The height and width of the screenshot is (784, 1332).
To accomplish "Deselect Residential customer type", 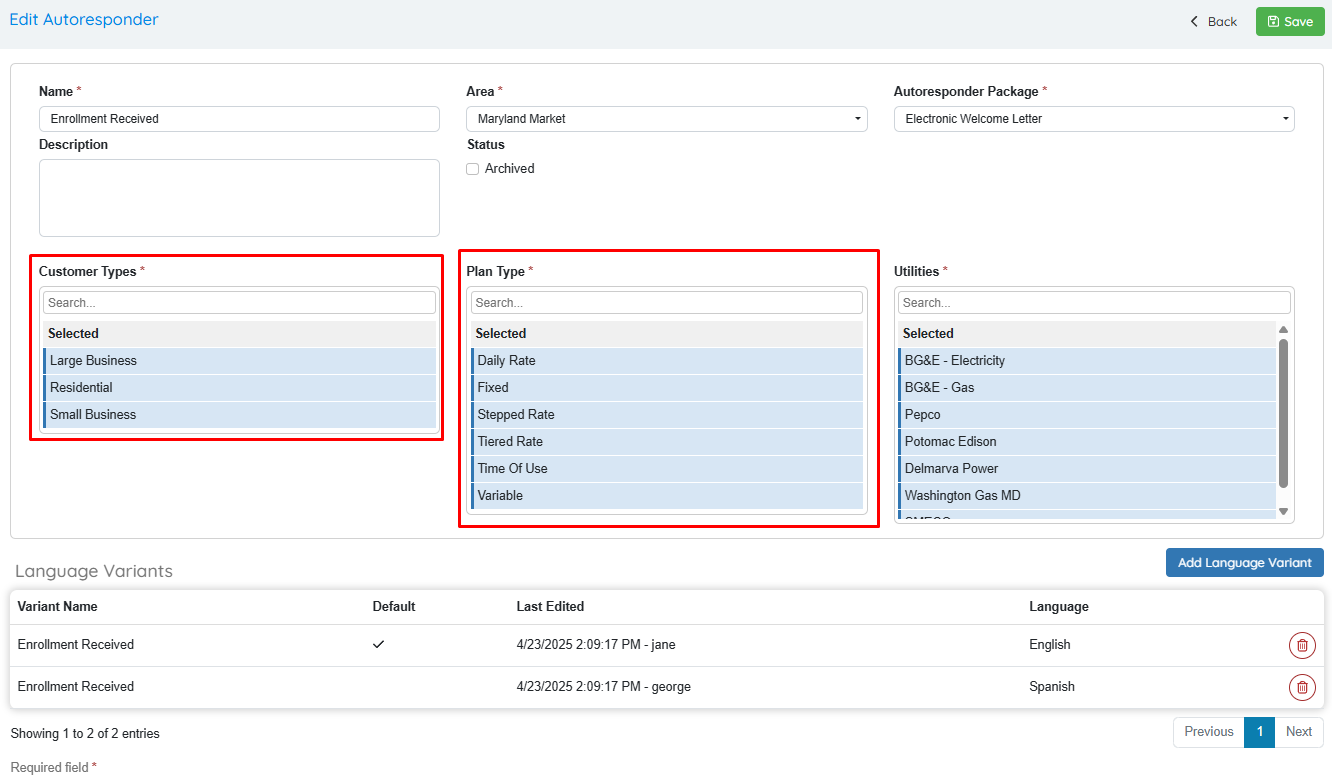I will (x=239, y=388).
